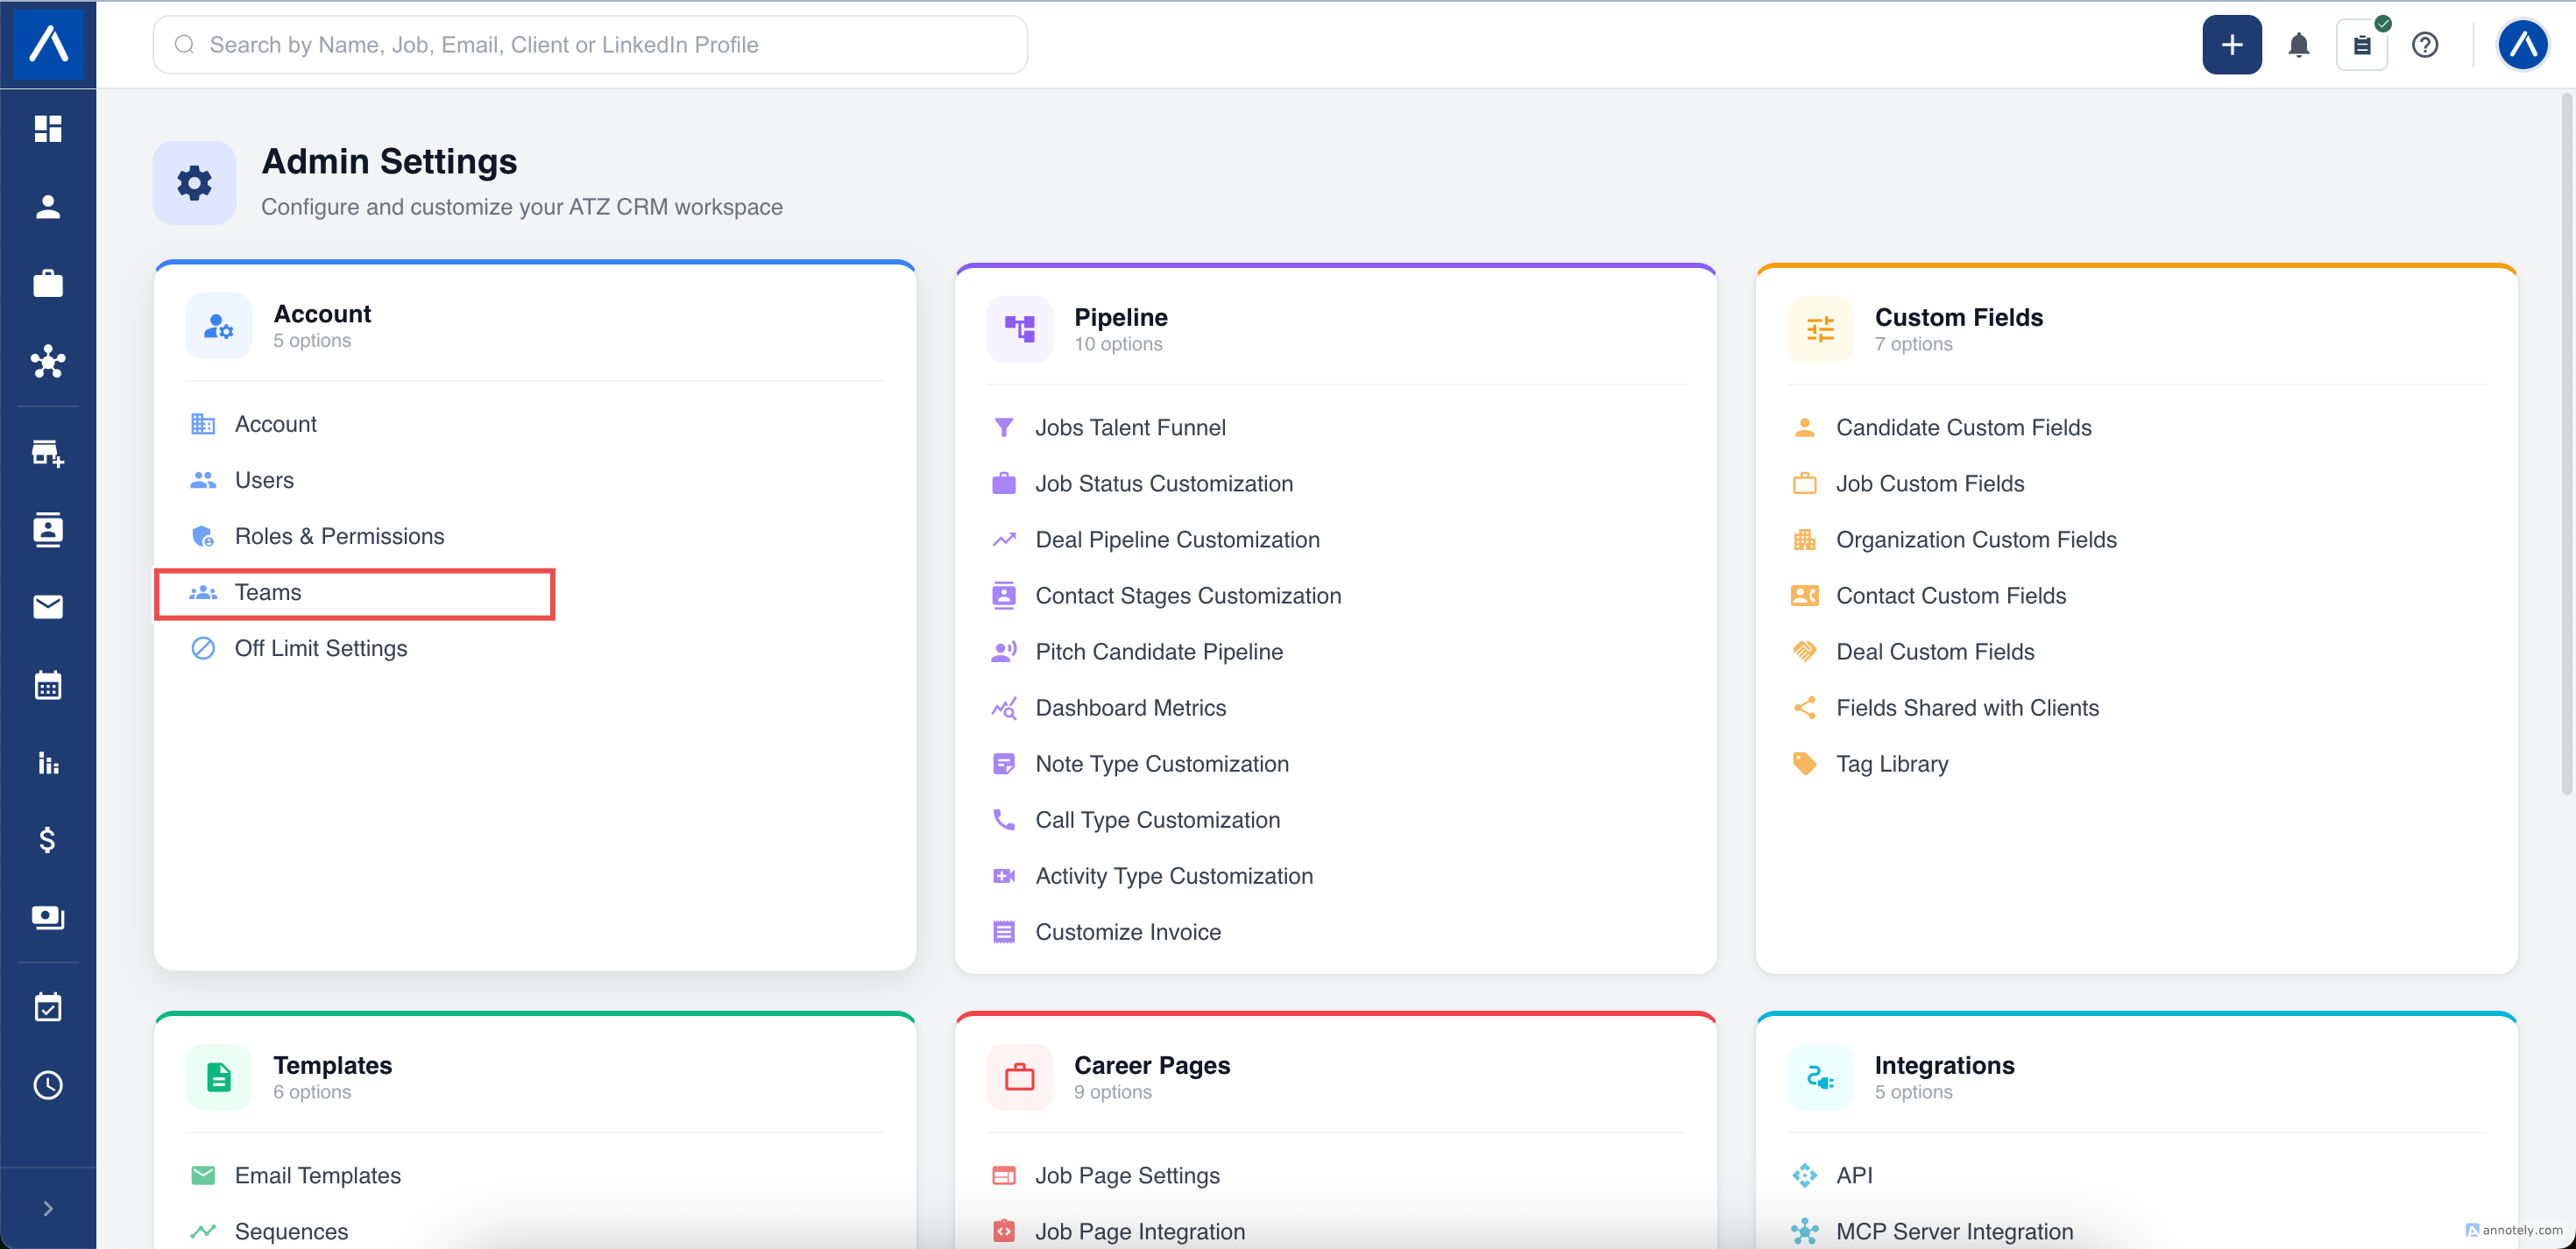Click the search by name input field
Image resolution: width=2576 pixels, height=1249 pixels.
[590, 45]
